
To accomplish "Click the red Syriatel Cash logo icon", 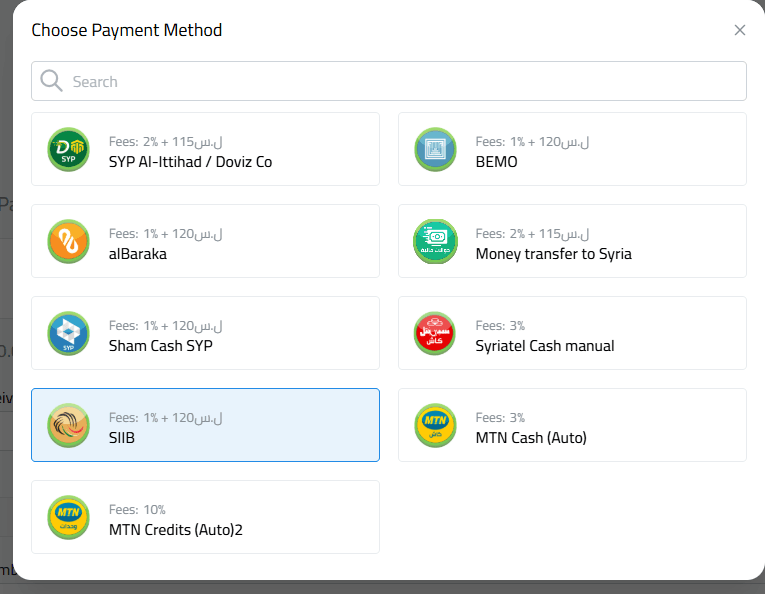I will 435,334.
